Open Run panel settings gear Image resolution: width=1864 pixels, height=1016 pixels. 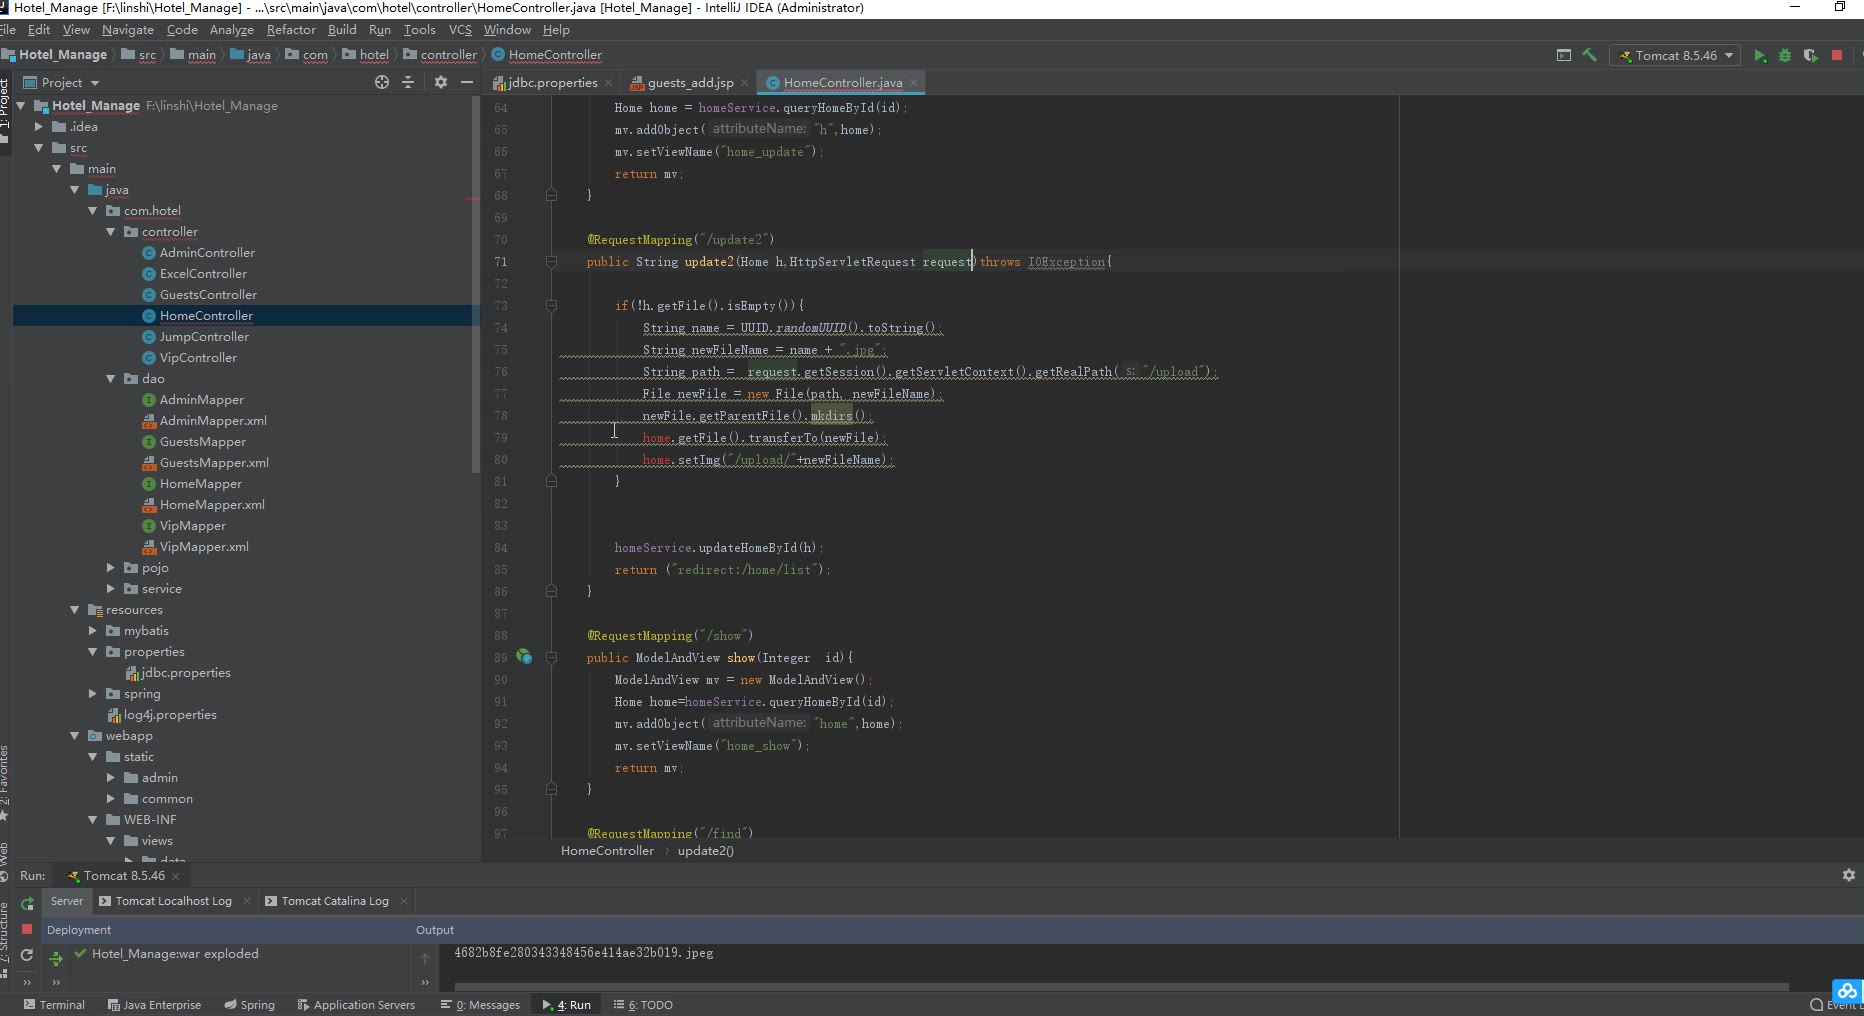click(1849, 875)
